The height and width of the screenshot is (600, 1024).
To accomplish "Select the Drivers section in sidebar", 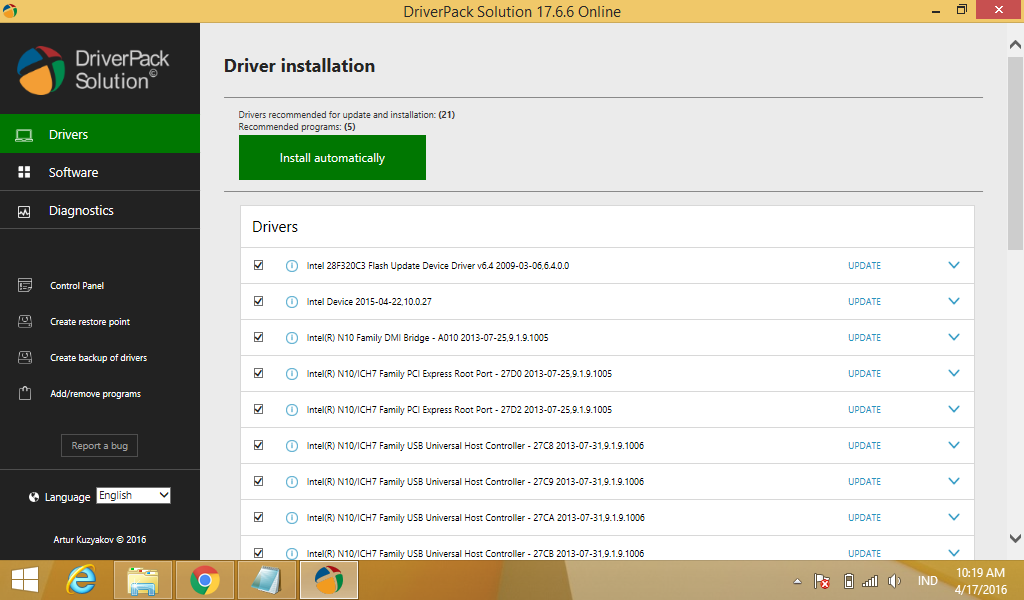I will 100,134.
